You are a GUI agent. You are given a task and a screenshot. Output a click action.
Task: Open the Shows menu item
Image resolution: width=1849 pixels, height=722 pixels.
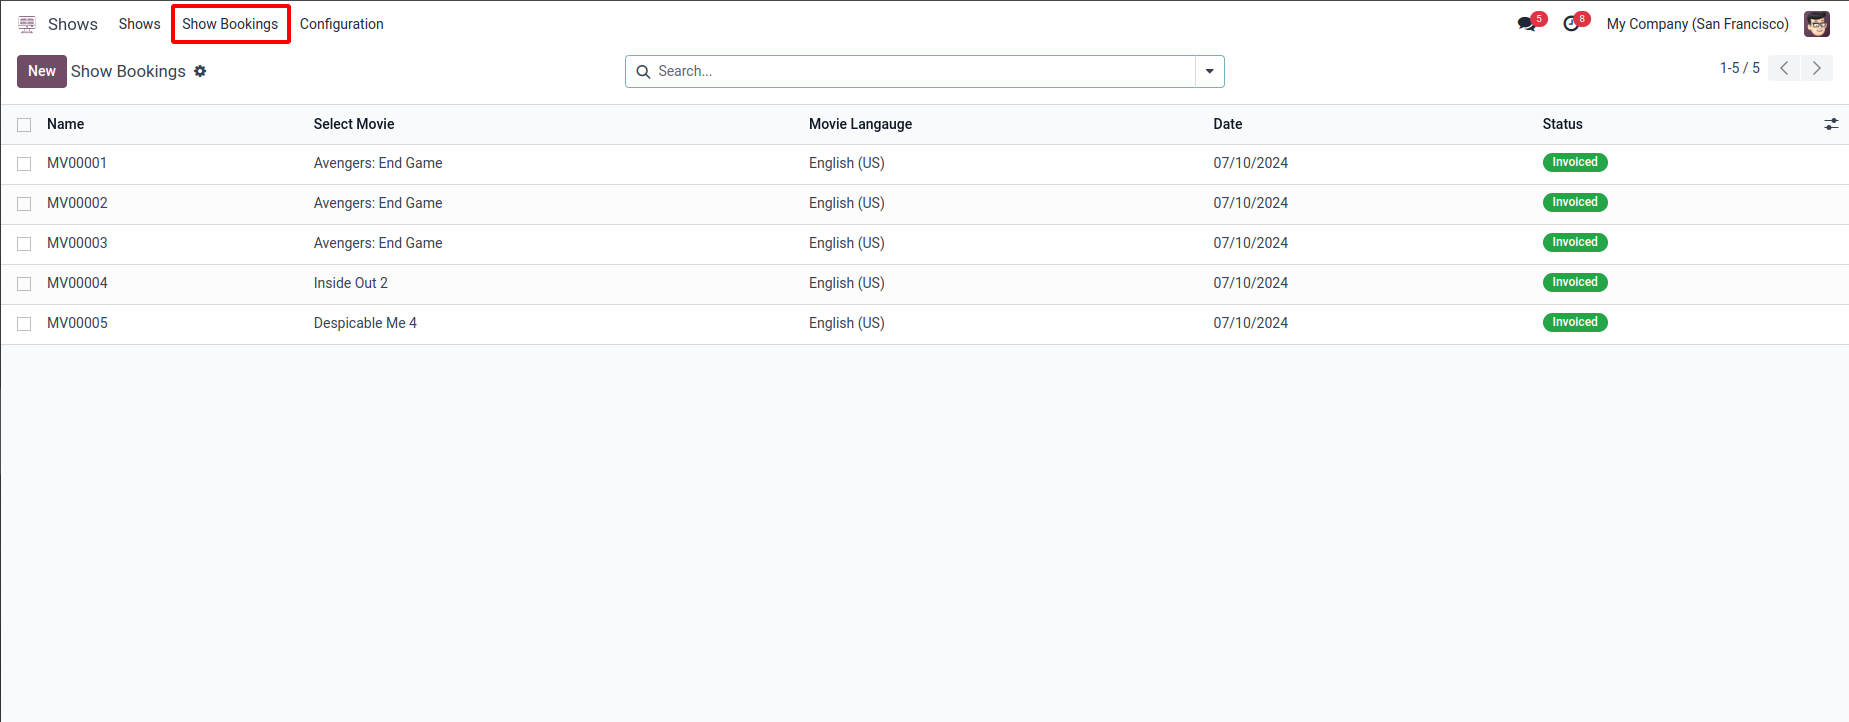pyautogui.click(x=139, y=24)
